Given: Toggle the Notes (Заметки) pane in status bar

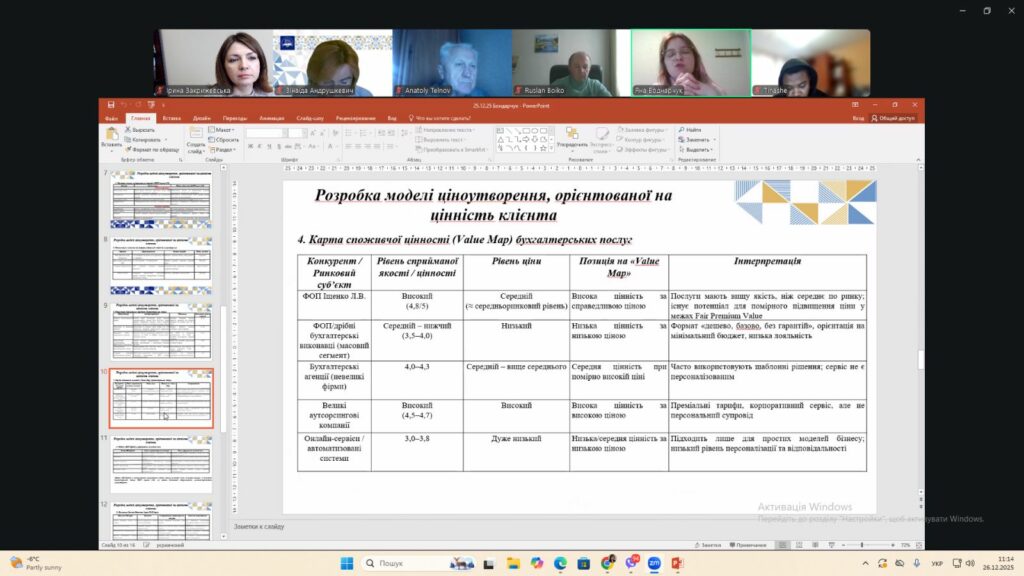Looking at the screenshot, I should (710, 545).
